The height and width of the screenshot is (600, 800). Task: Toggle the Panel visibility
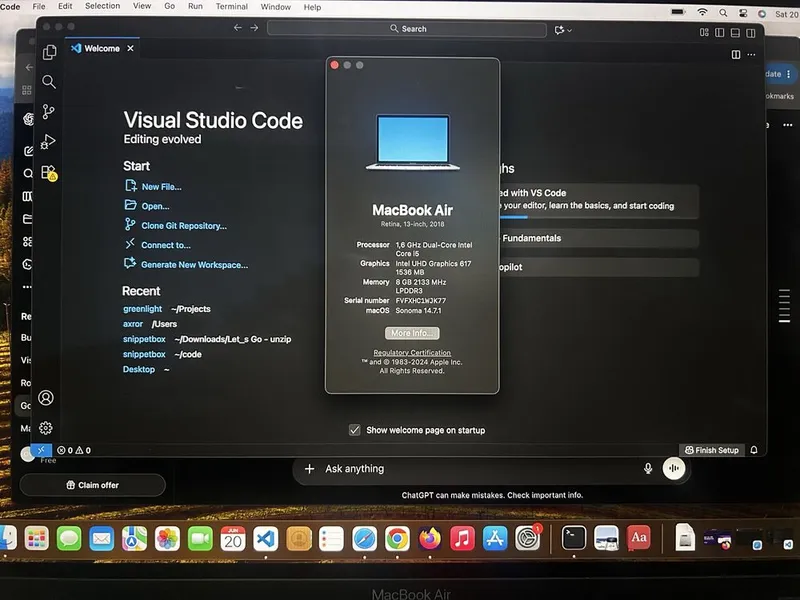pyautogui.click(x=735, y=32)
